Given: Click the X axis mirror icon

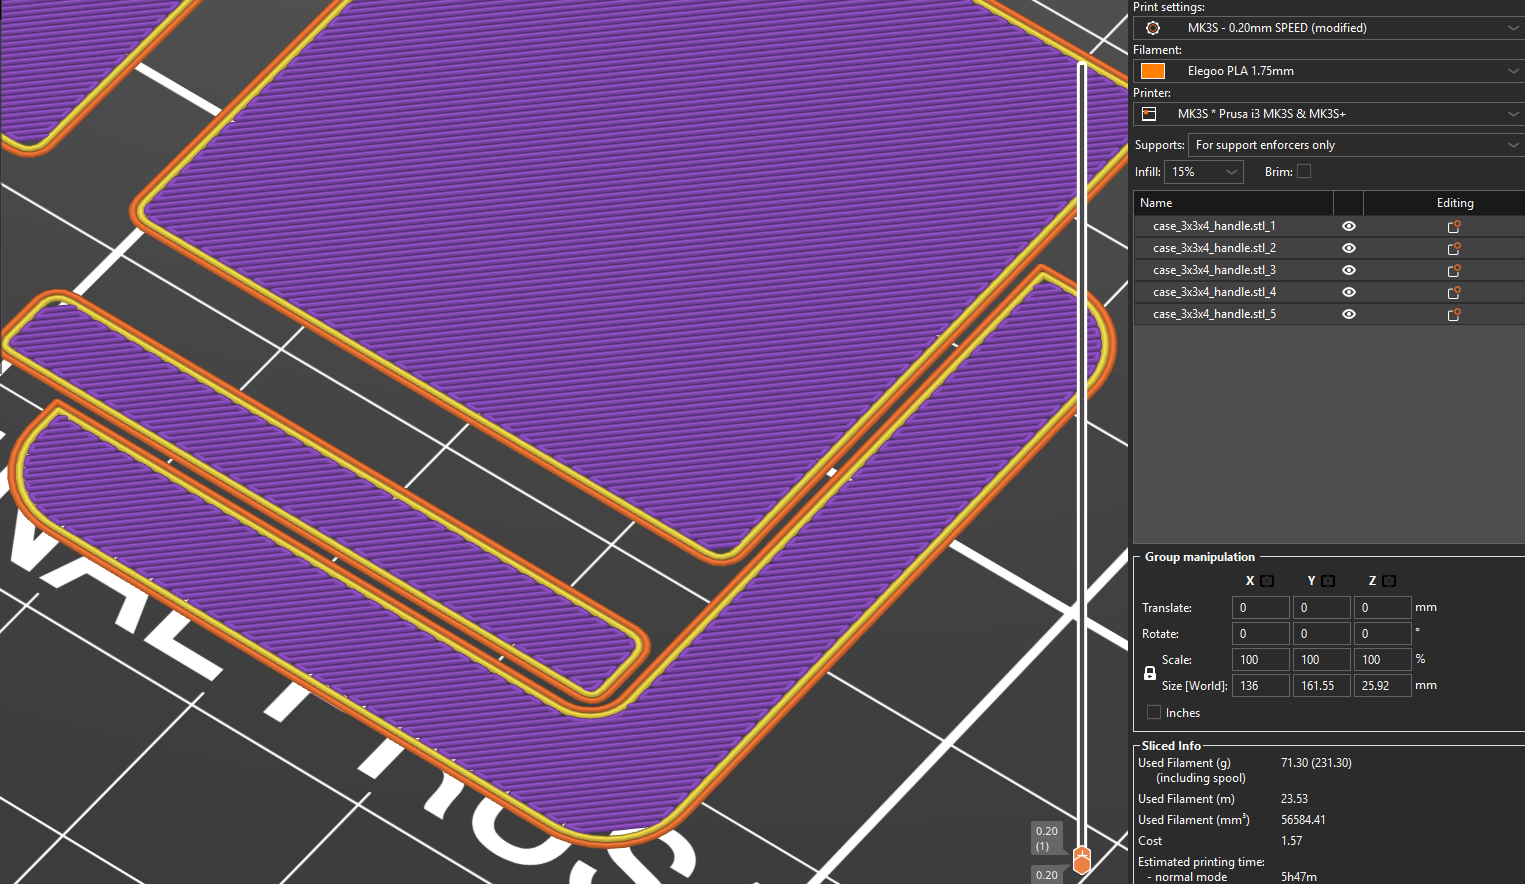Looking at the screenshot, I should 1267,581.
